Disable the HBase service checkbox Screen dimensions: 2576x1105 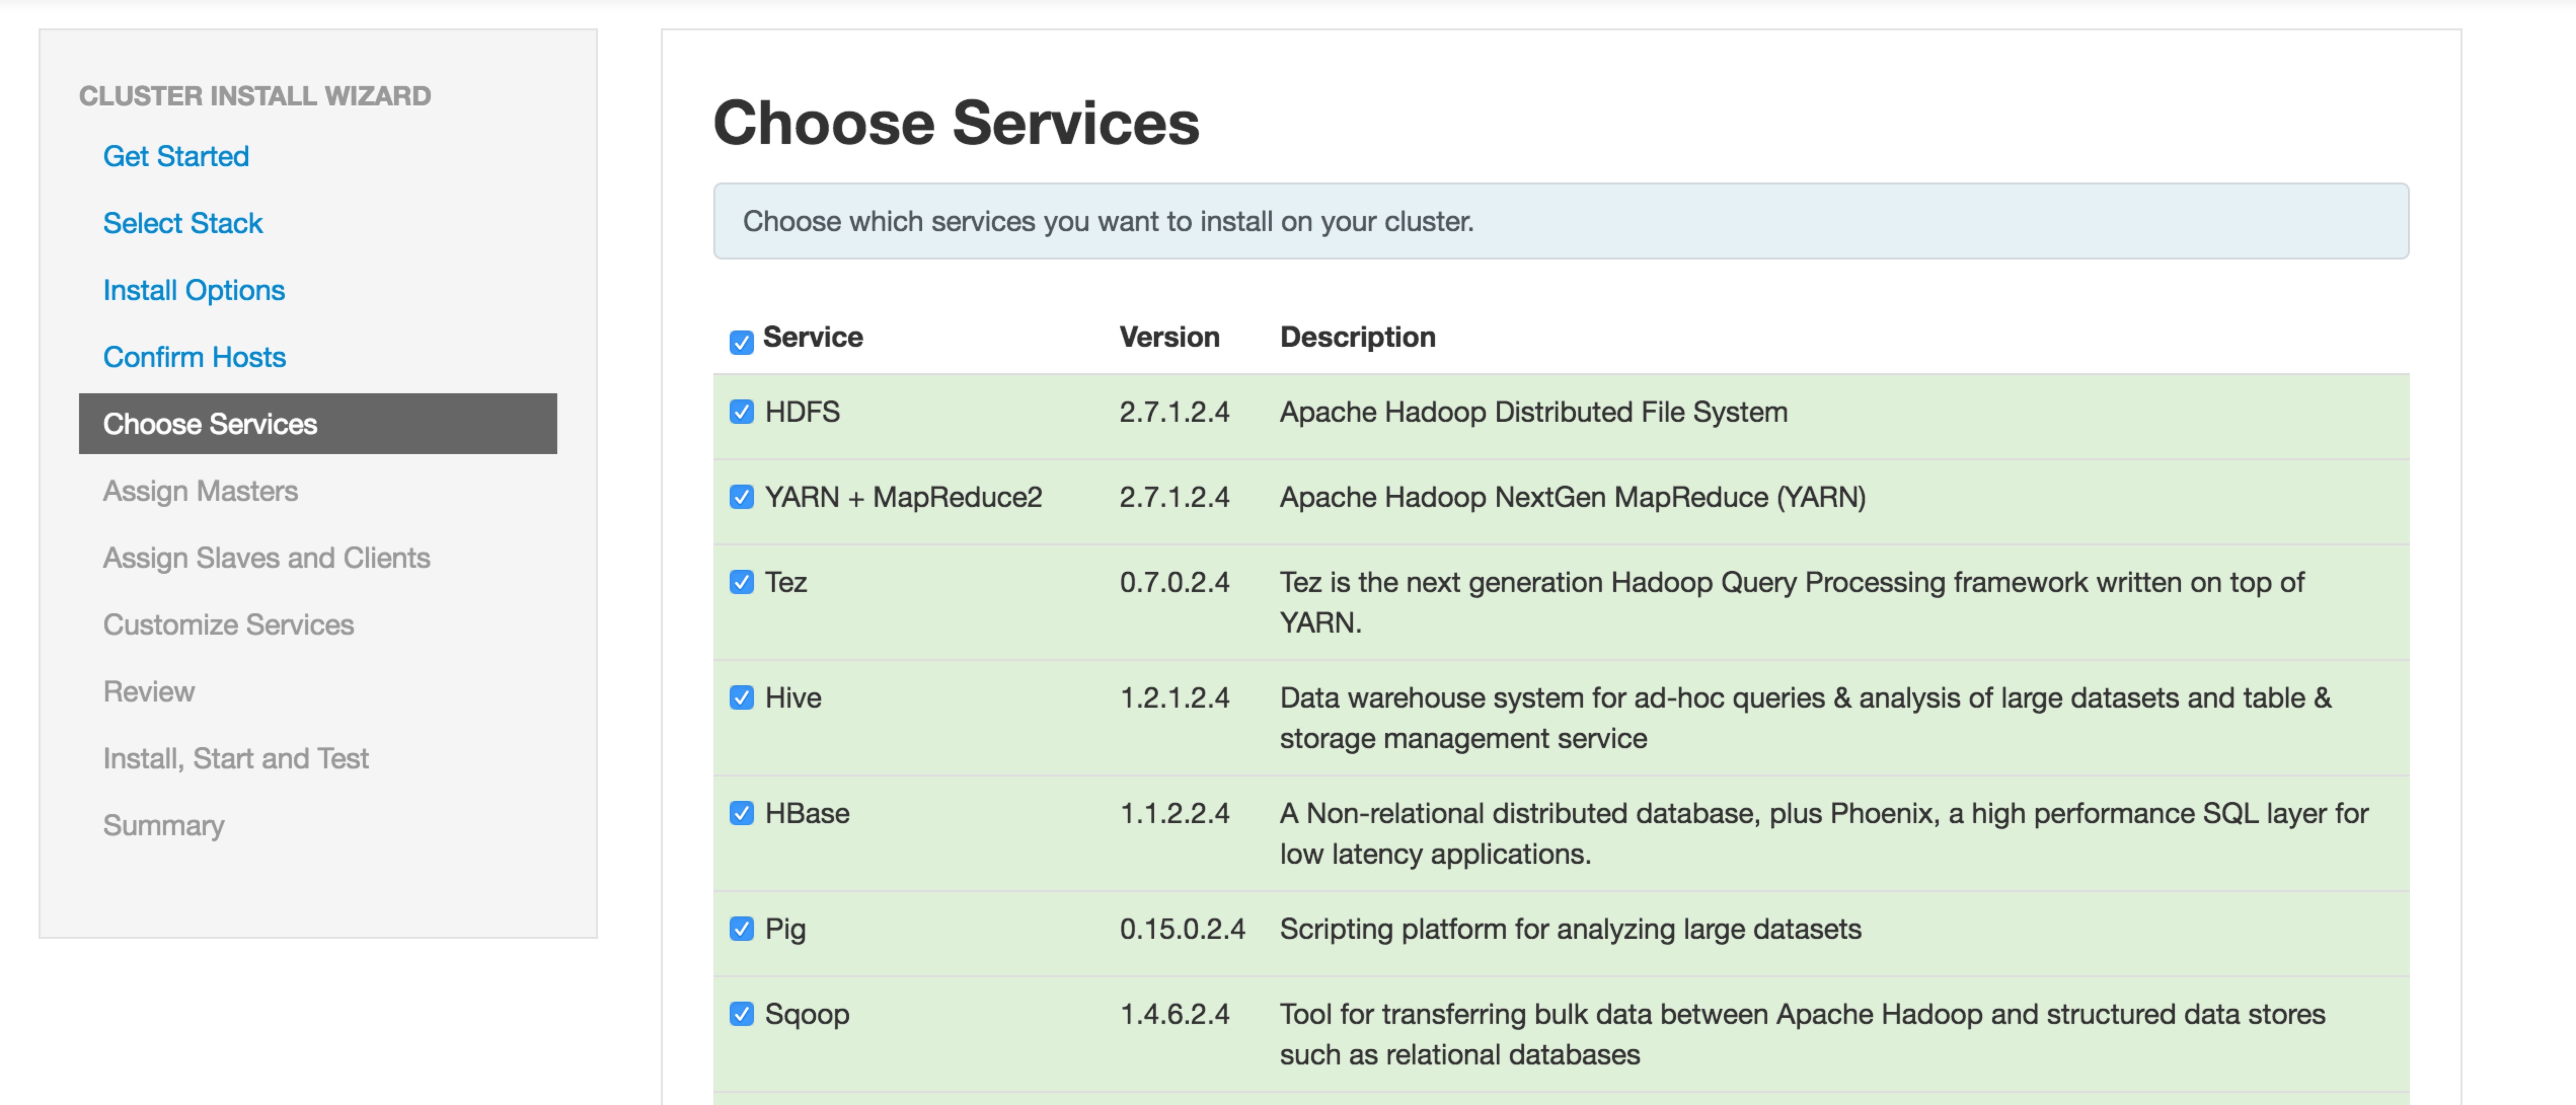coord(741,813)
